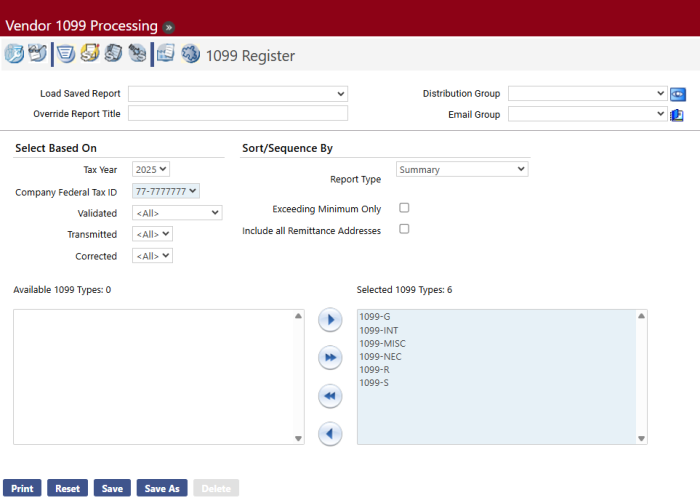Click the arrow icon beside Vendor 1099 Processing
This screenshot has width=700, height=503.
click(169, 26)
